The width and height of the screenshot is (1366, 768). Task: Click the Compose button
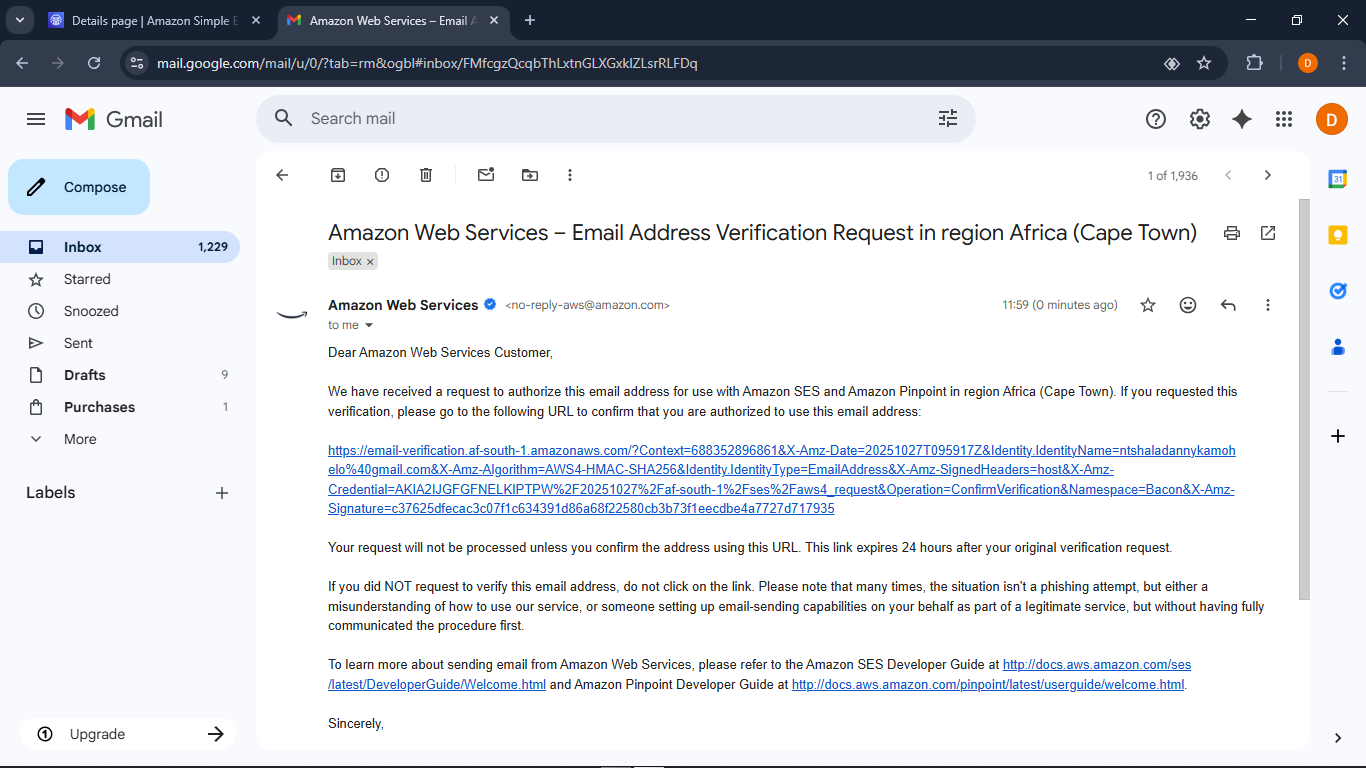pyautogui.click(x=79, y=187)
